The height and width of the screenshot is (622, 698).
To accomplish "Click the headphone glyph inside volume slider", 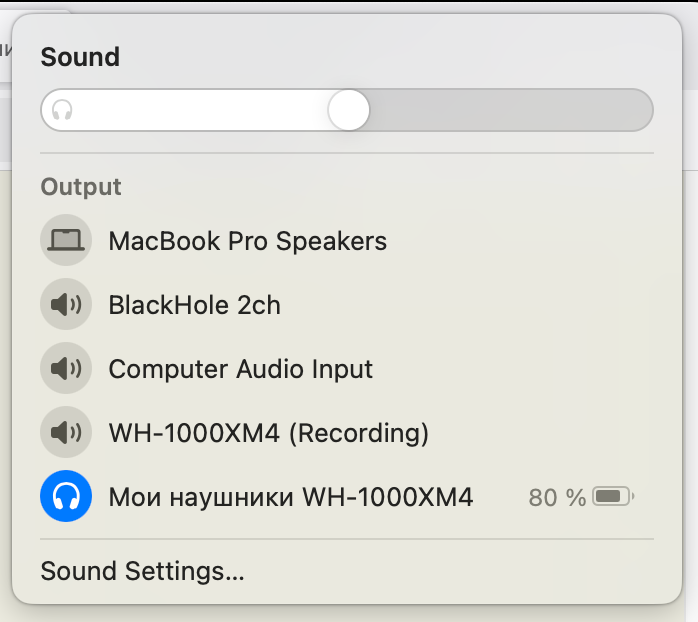I will (x=63, y=110).
